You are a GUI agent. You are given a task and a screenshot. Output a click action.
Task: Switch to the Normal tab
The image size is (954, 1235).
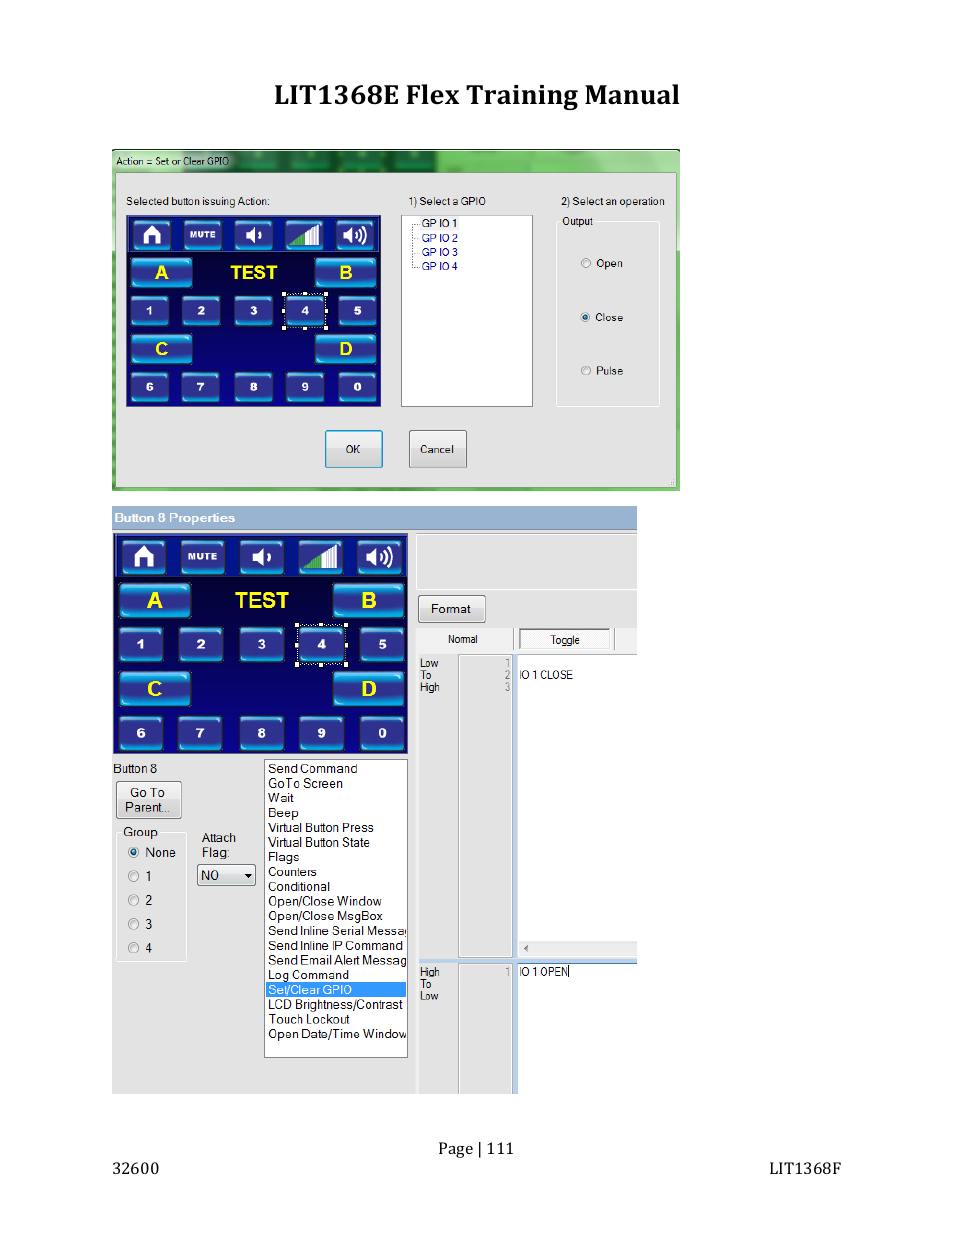click(462, 639)
